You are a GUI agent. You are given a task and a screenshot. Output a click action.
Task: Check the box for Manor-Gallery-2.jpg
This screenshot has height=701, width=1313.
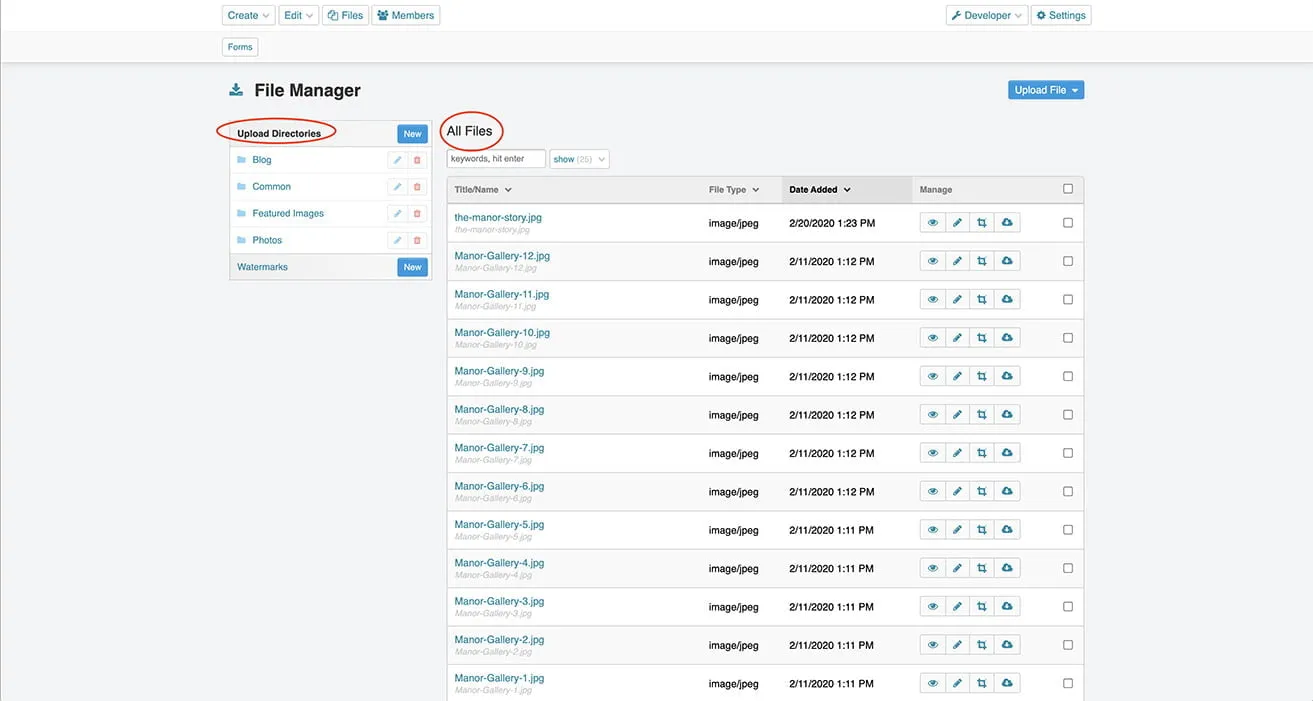click(1068, 645)
